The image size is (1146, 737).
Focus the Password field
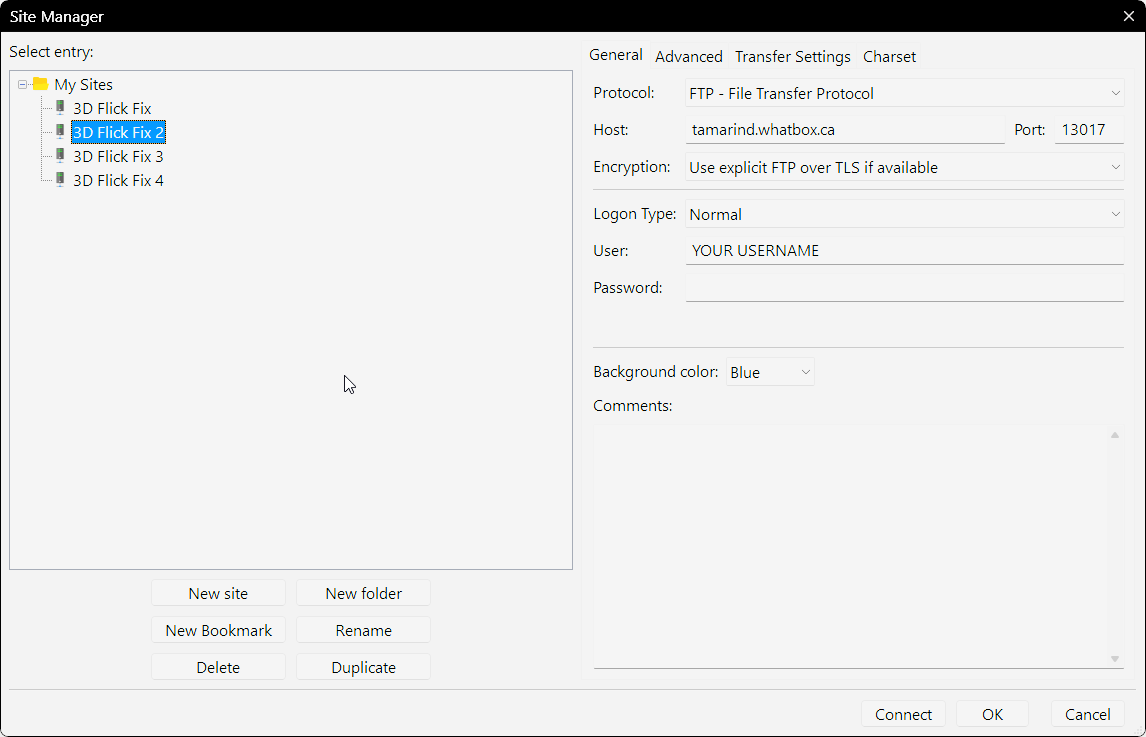coord(904,288)
